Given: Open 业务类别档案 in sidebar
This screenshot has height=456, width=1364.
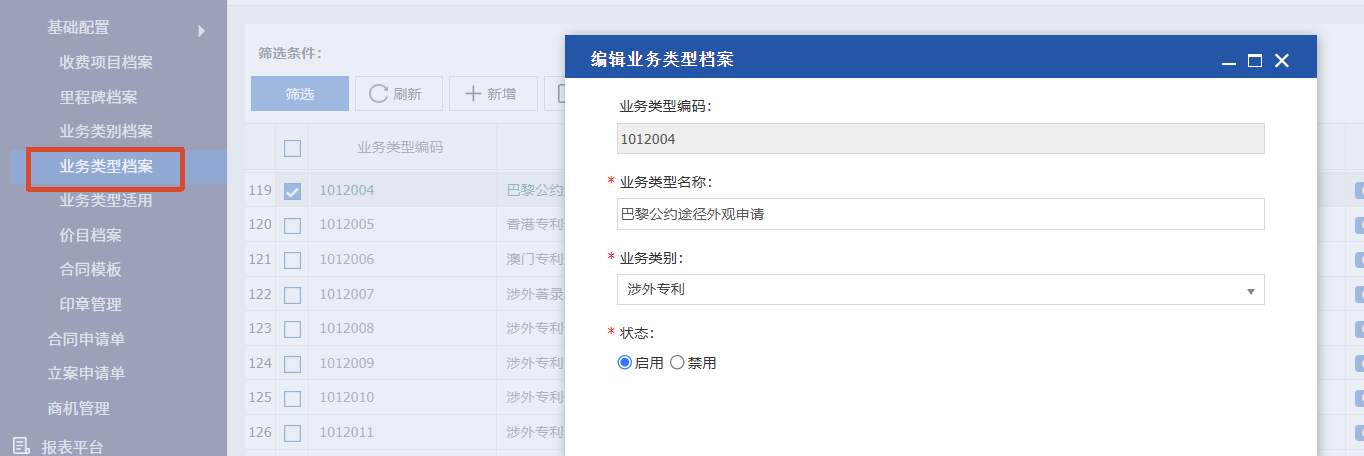Looking at the screenshot, I should pos(106,132).
